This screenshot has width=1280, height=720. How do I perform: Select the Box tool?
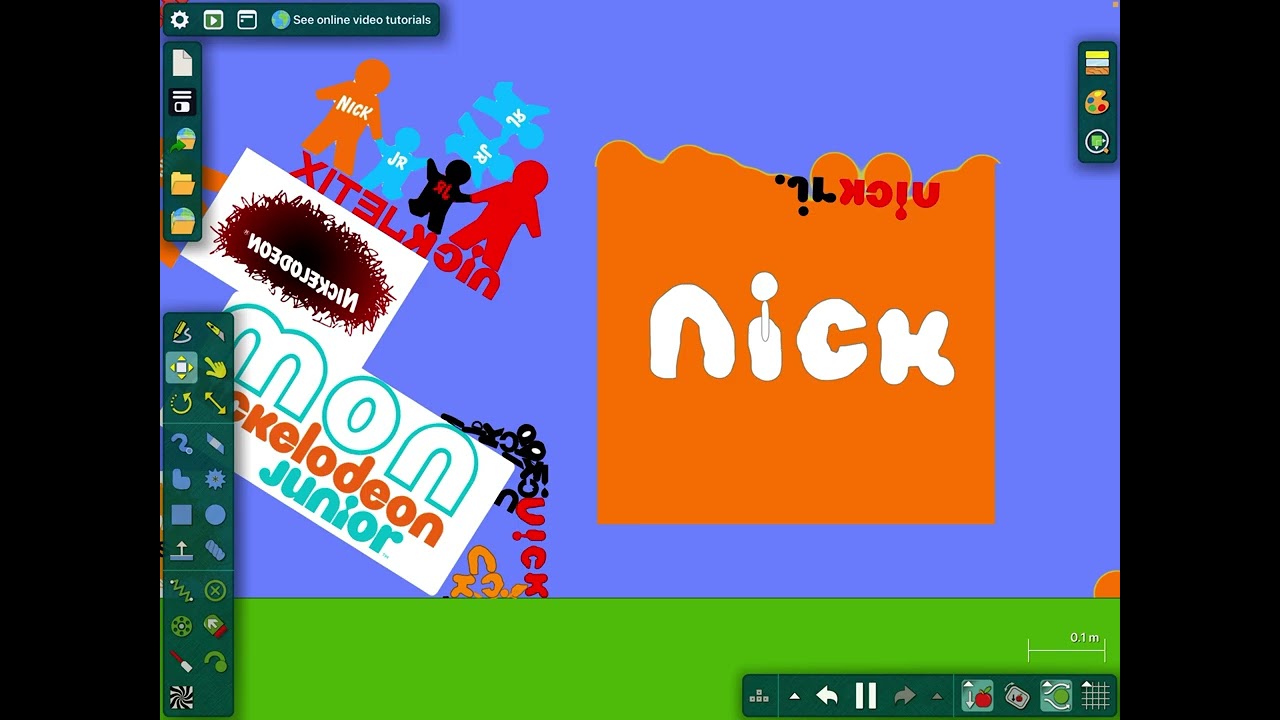click(181, 515)
